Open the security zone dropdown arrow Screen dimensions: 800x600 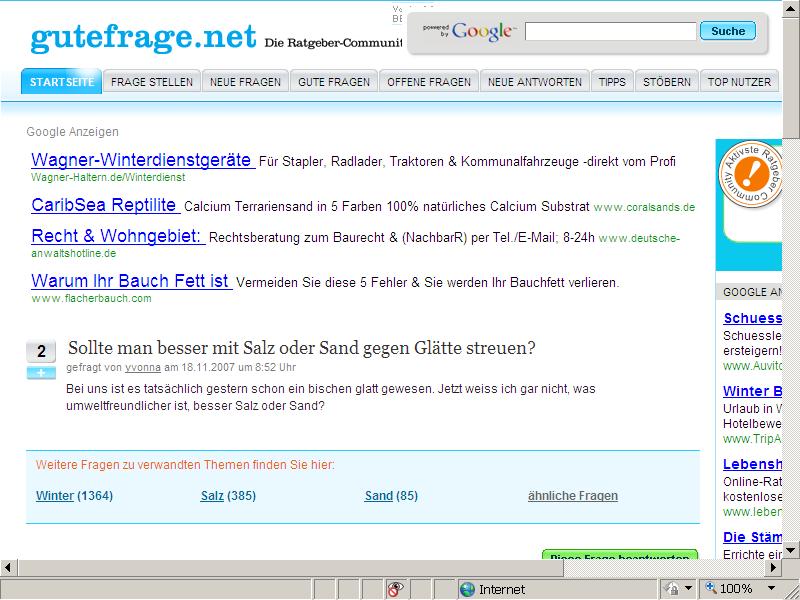(688, 589)
